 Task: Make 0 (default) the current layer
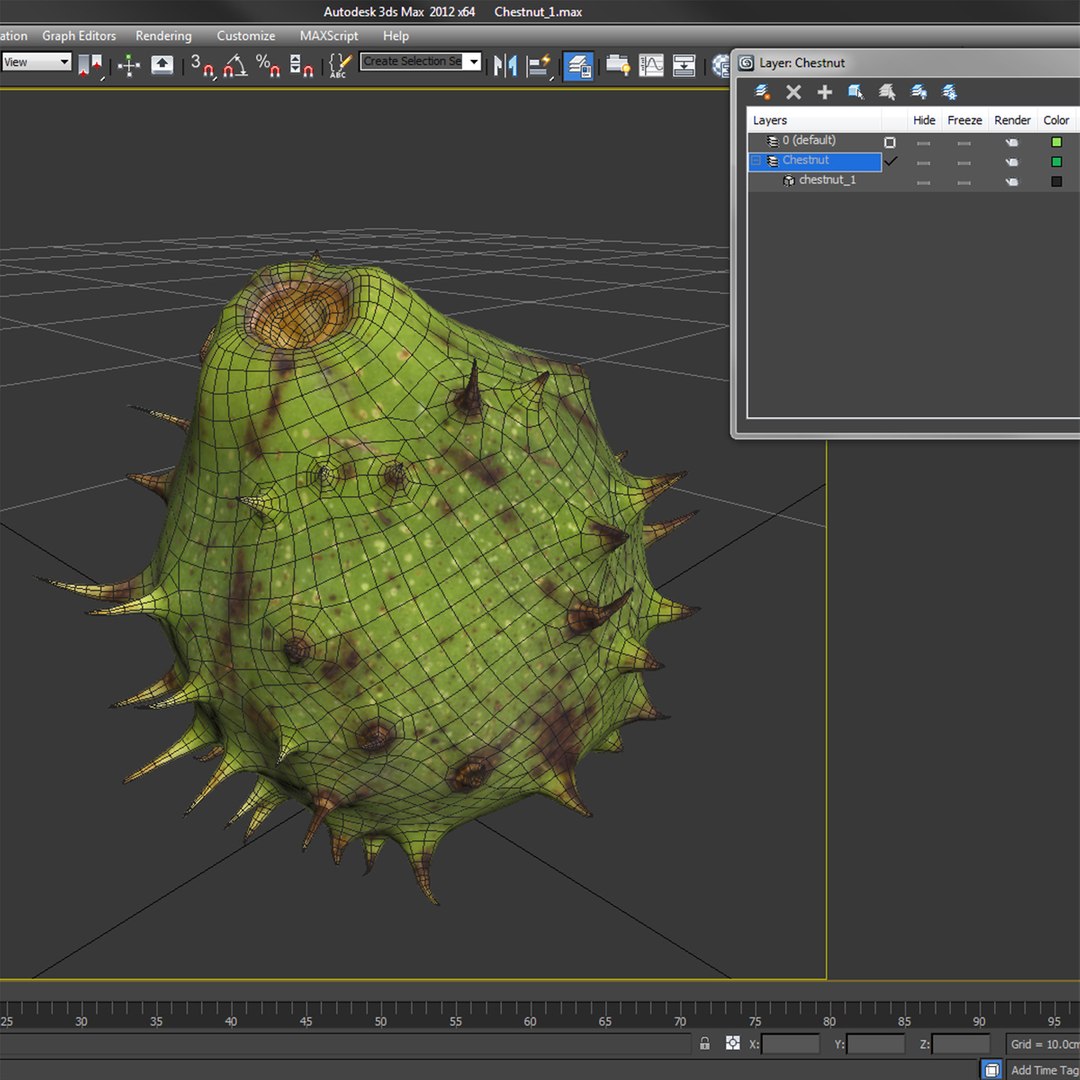(x=890, y=142)
